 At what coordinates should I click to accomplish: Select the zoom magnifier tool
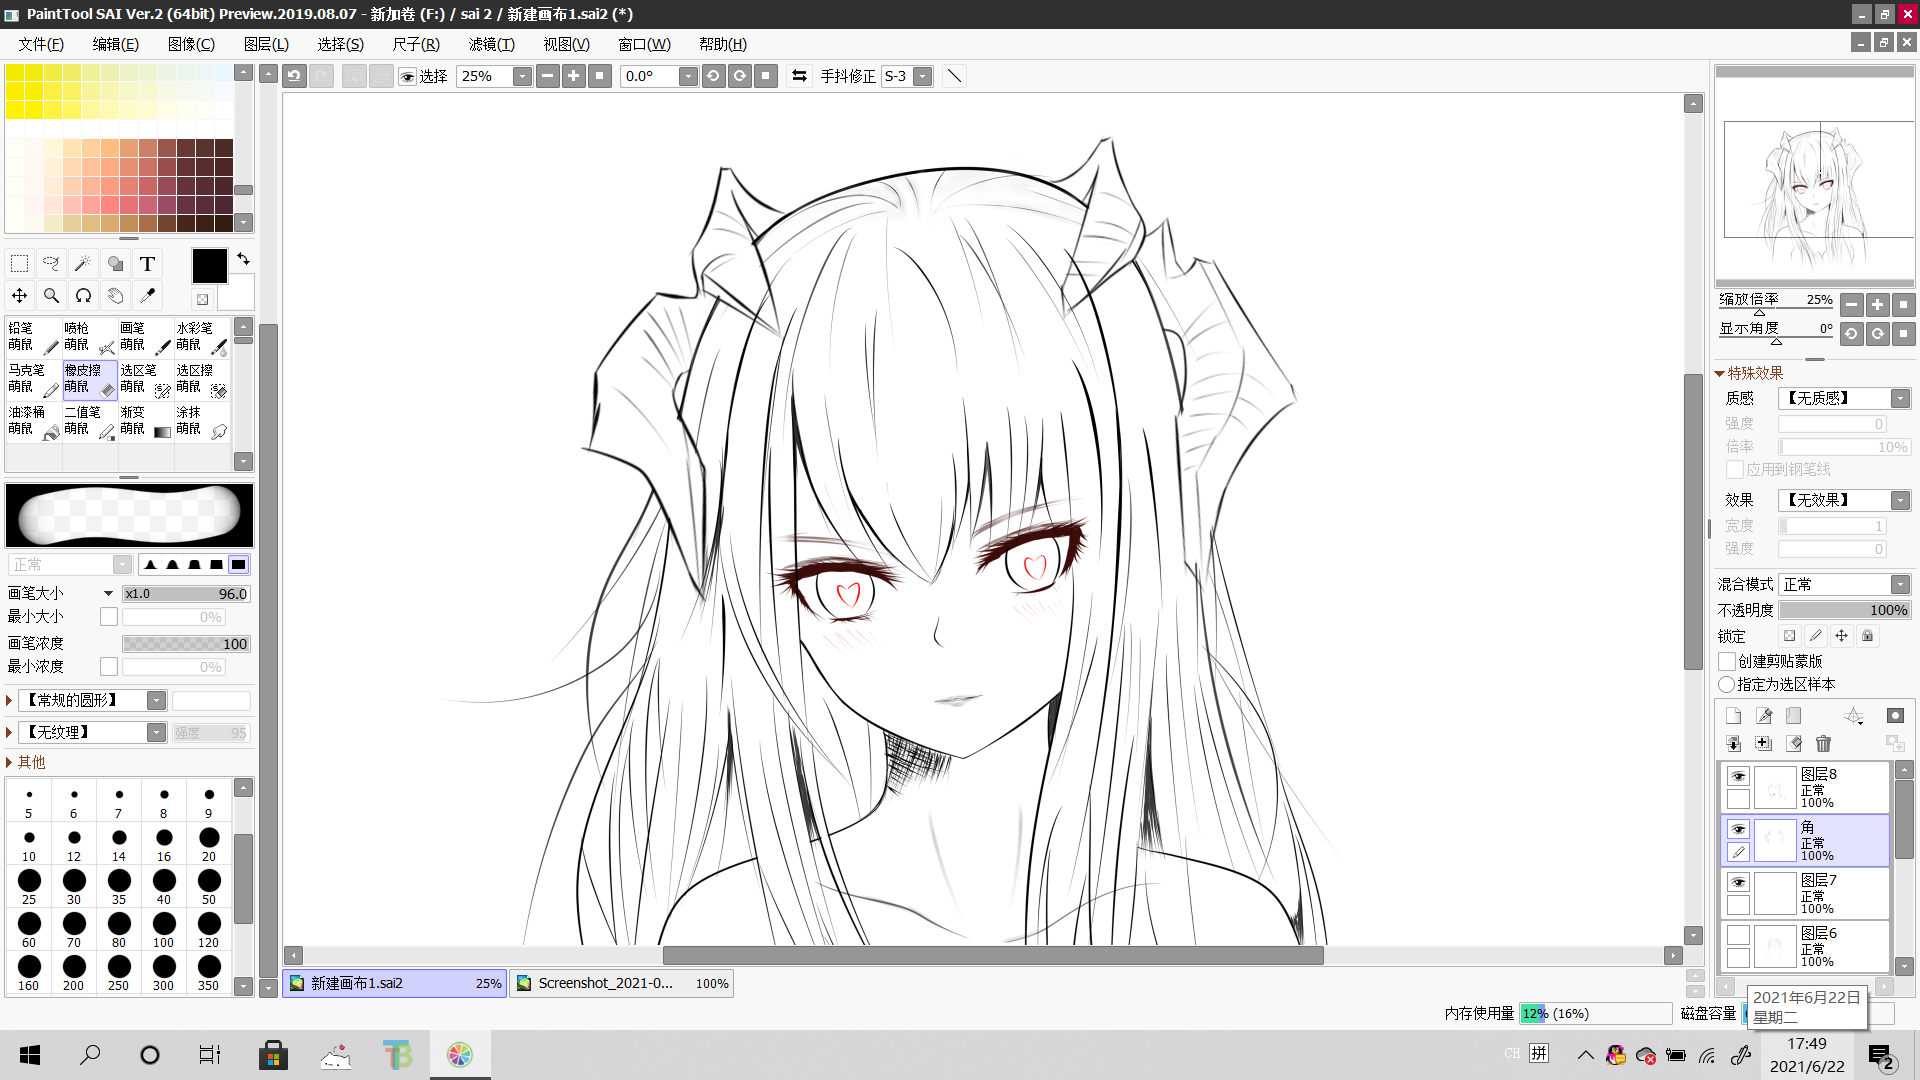[x=51, y=296]
